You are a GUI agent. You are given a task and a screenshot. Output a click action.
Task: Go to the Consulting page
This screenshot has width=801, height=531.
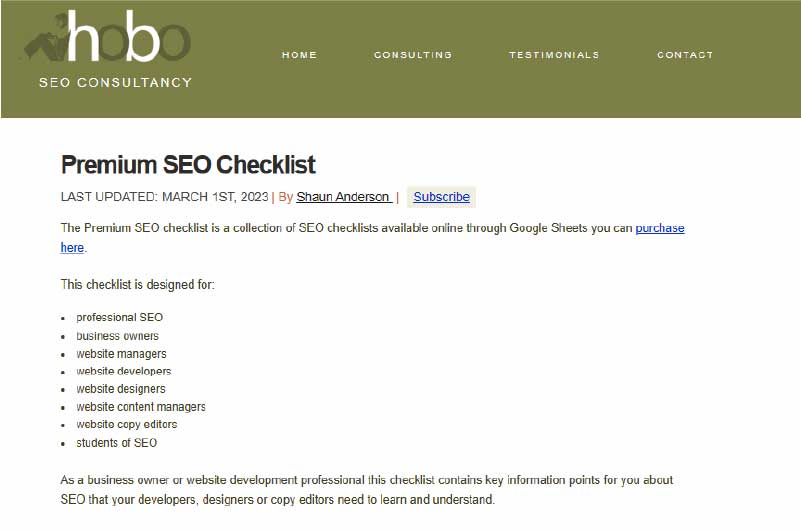413,55
